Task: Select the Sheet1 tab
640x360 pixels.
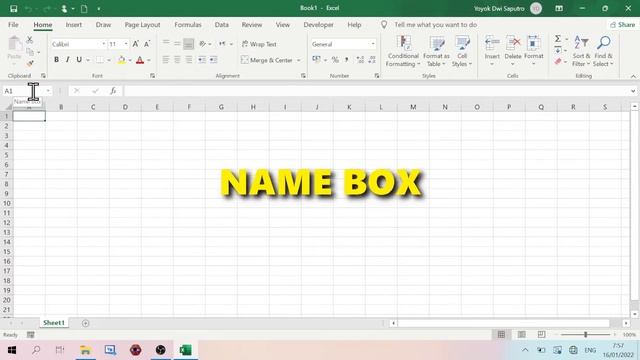Action: [x=54, y=323]
